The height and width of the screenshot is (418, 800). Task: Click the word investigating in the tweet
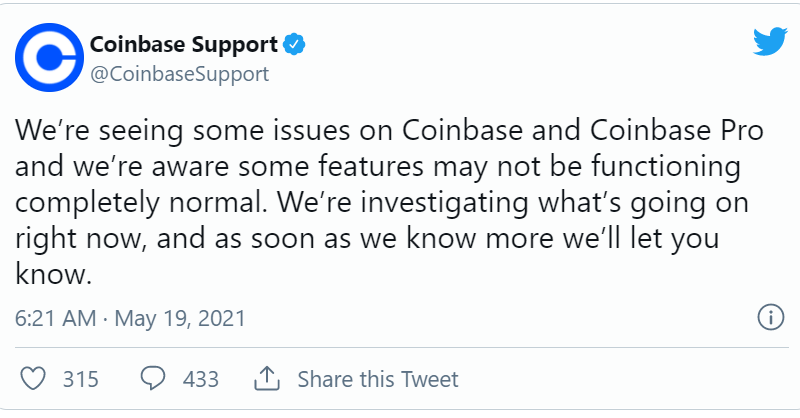tap(444, 203)
